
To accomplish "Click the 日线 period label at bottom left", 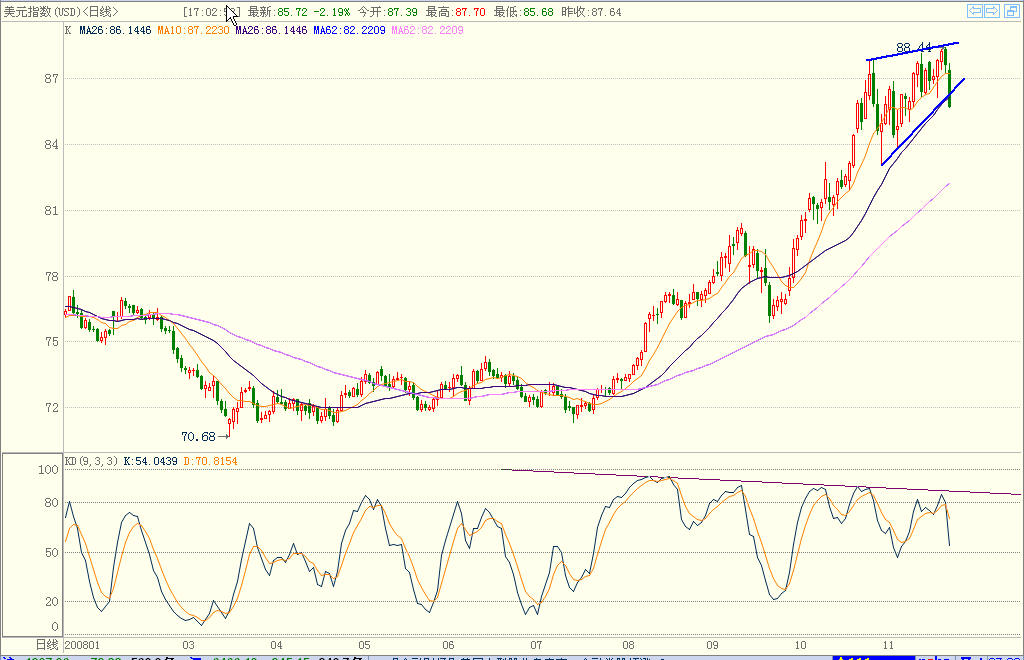I will [x=48, y=644].
